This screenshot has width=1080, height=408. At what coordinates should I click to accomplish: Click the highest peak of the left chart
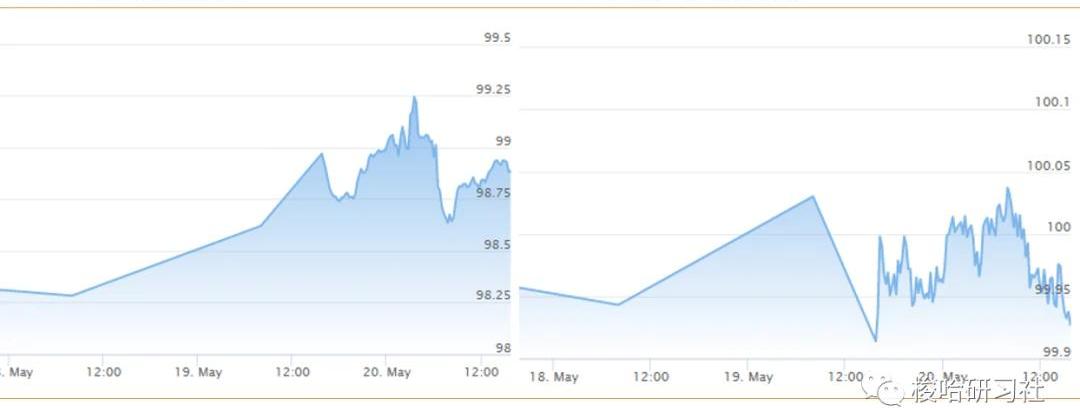click(x=414, y=97)
